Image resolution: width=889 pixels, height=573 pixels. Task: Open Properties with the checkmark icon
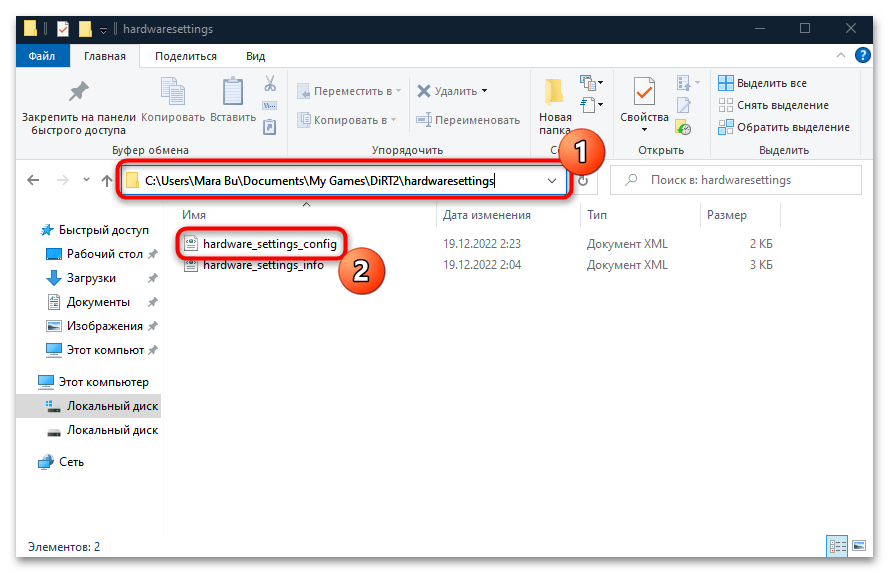(x=644, y=93)
